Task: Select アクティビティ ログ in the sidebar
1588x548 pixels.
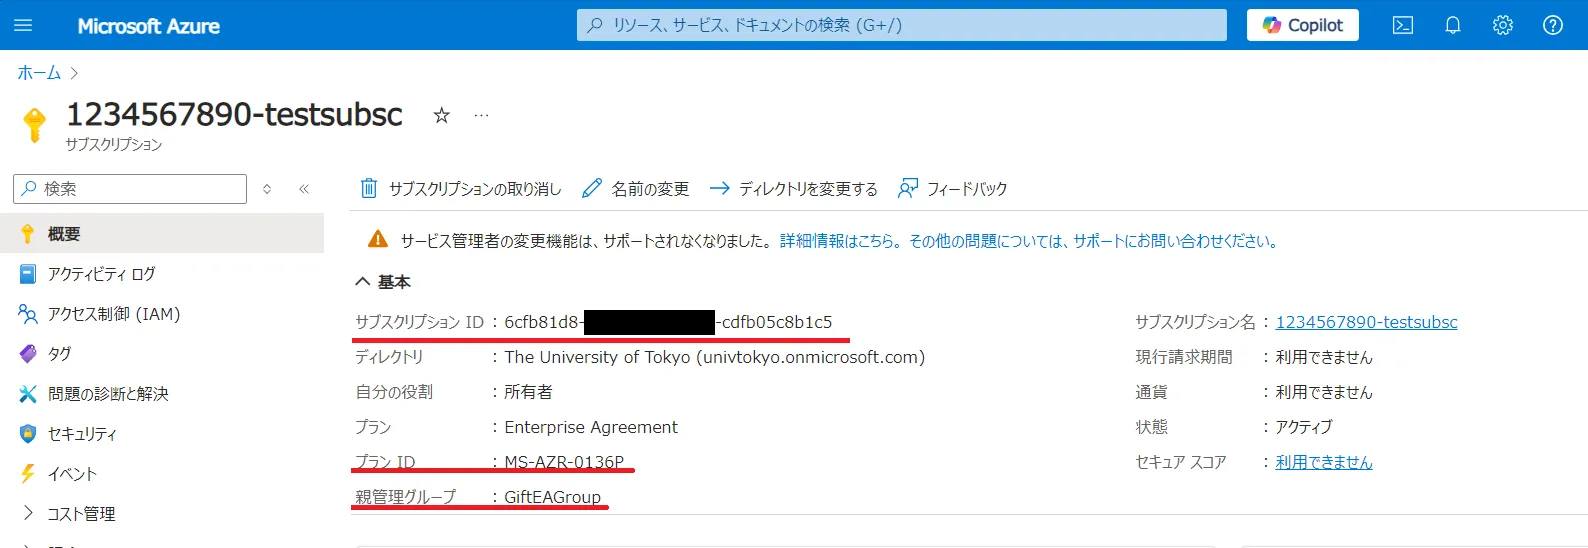Action: 101,274
